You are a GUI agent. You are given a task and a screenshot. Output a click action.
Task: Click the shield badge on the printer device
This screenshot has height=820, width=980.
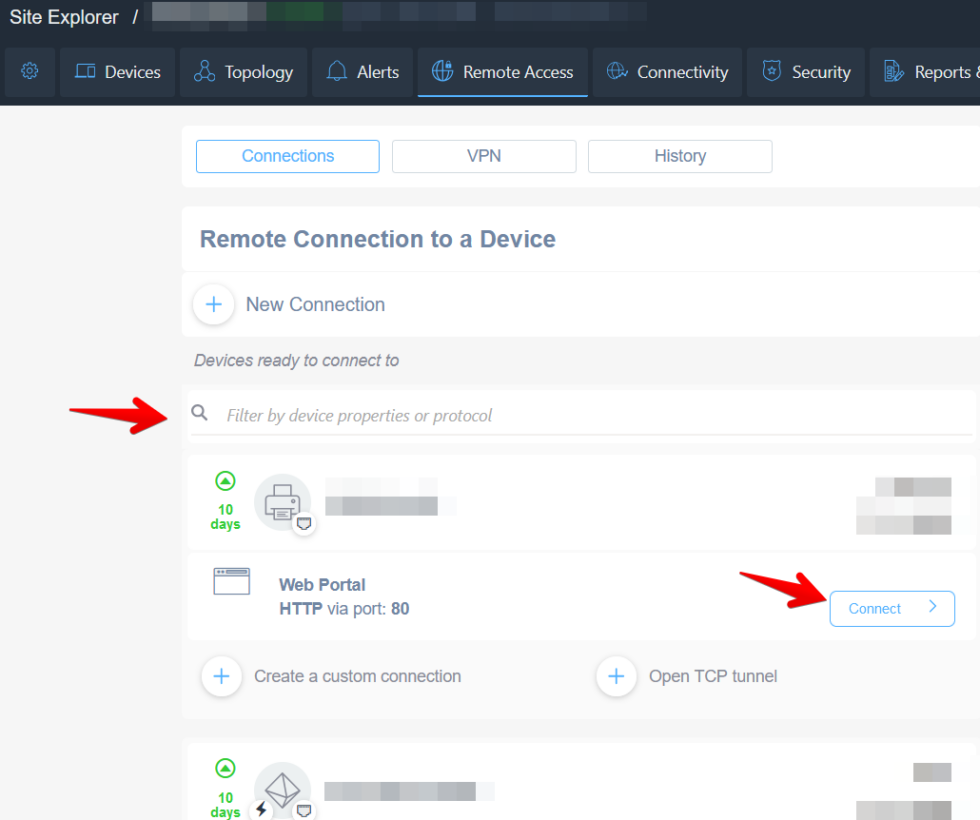click(x=302, y=521)
